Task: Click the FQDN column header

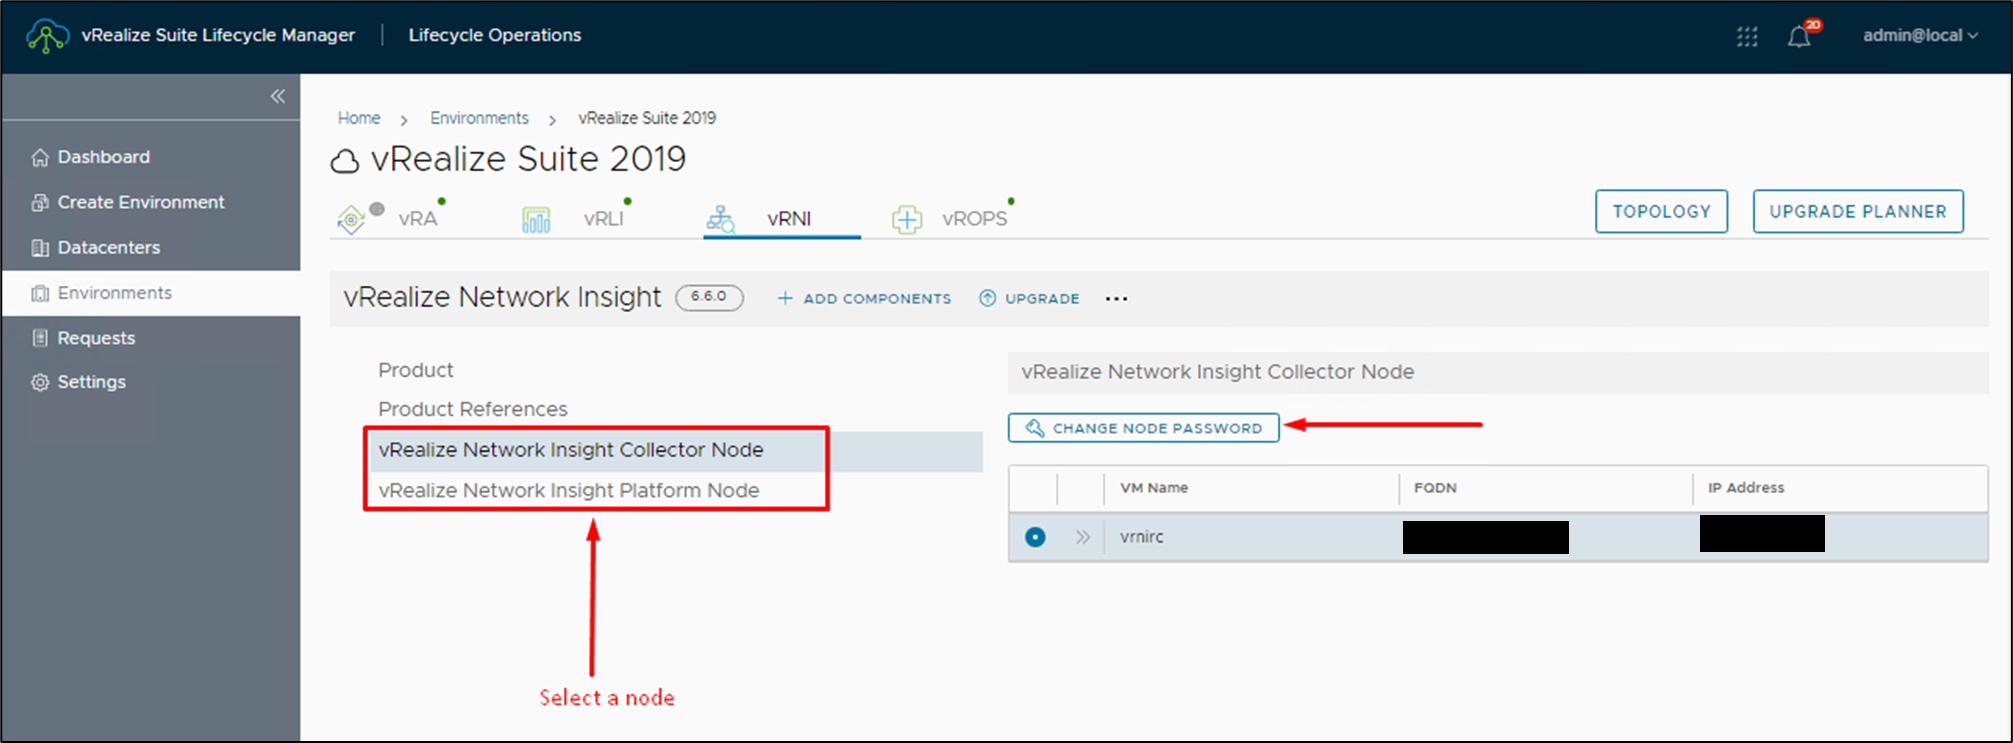Action: (1435, 488)
